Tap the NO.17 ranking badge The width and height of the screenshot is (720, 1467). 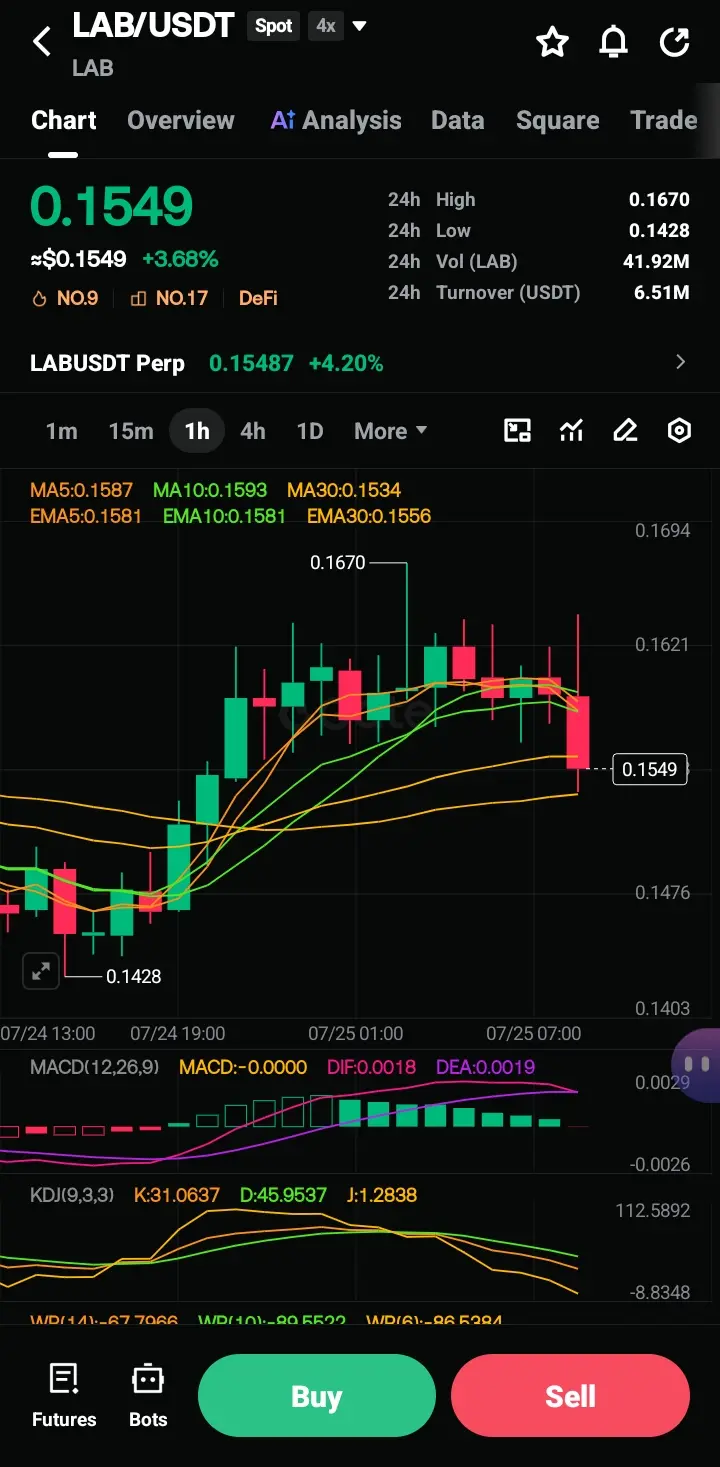(169, 298)
